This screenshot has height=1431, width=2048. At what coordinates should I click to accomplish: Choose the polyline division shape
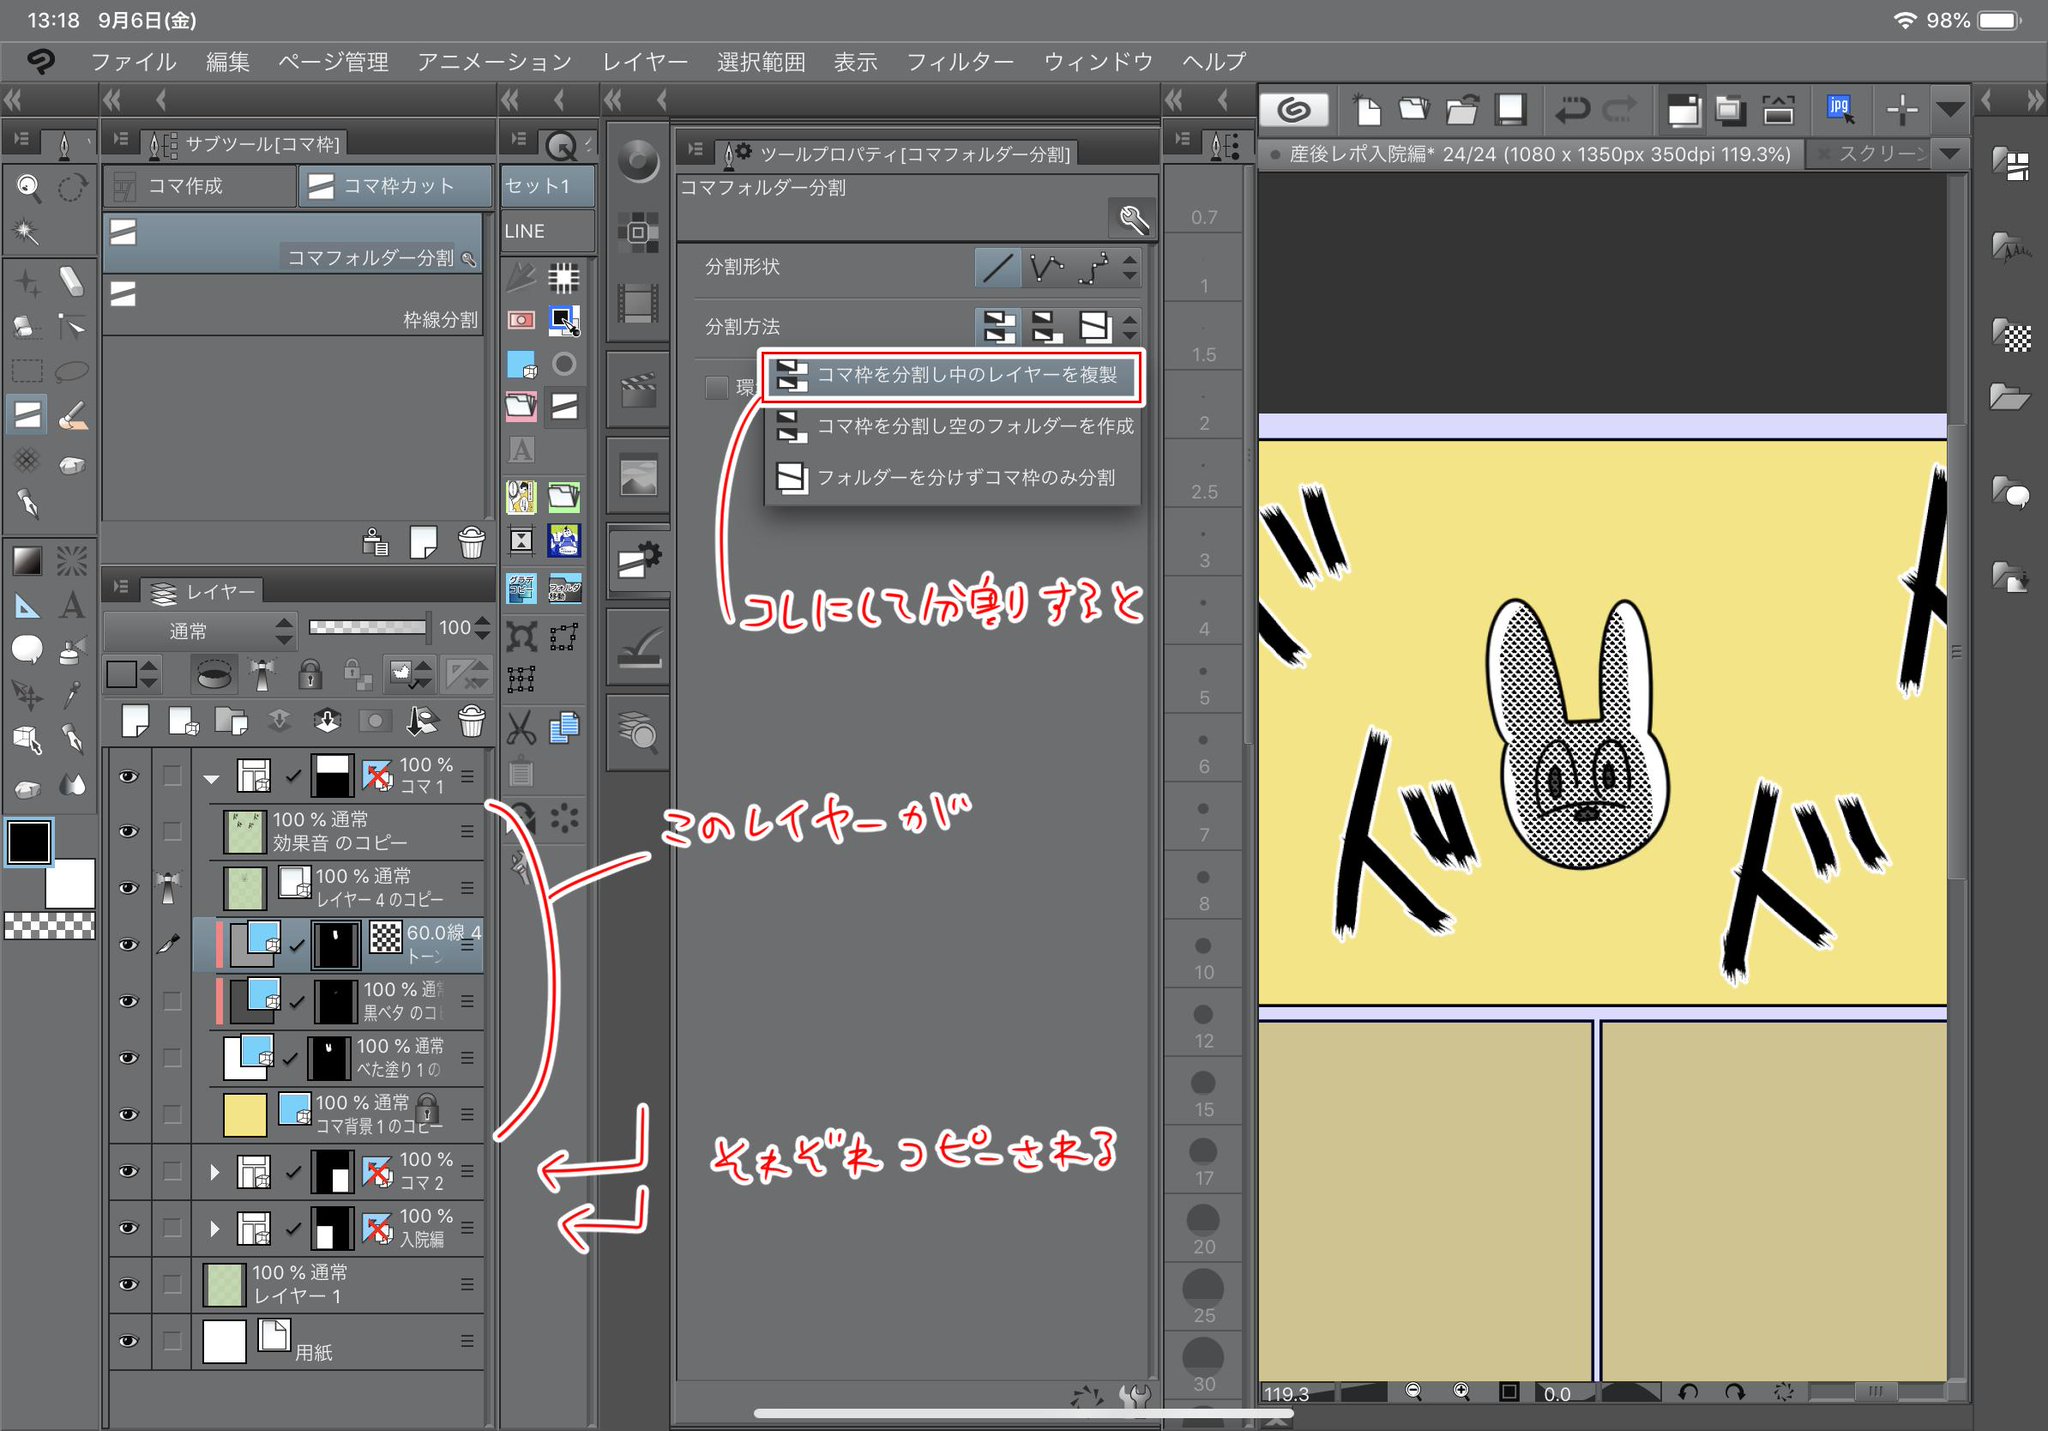tap(1046, 268)
